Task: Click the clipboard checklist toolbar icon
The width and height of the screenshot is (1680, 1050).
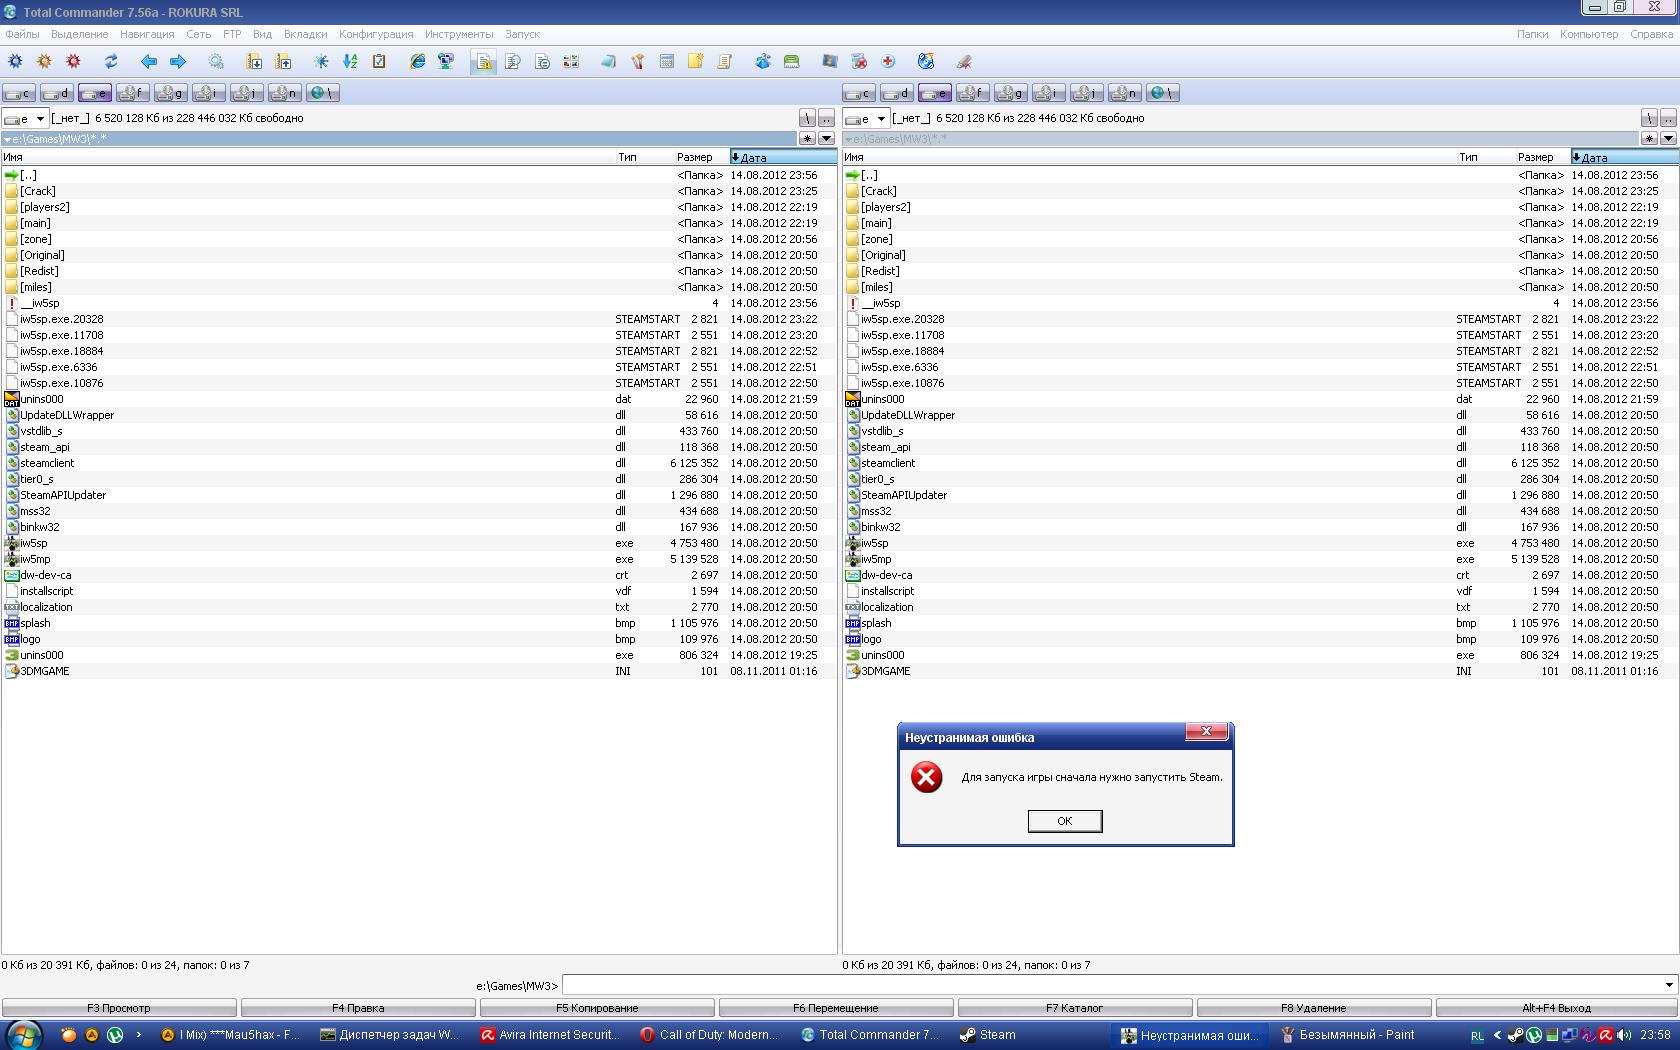Action: tap(379, 62)
